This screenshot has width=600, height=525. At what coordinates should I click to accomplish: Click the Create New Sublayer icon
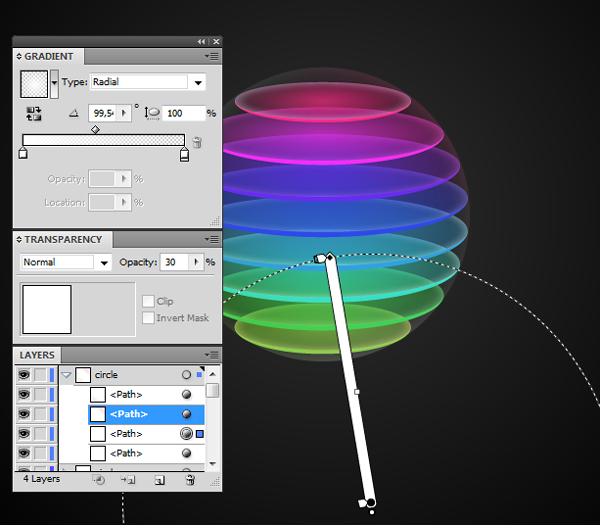[128, 480]
